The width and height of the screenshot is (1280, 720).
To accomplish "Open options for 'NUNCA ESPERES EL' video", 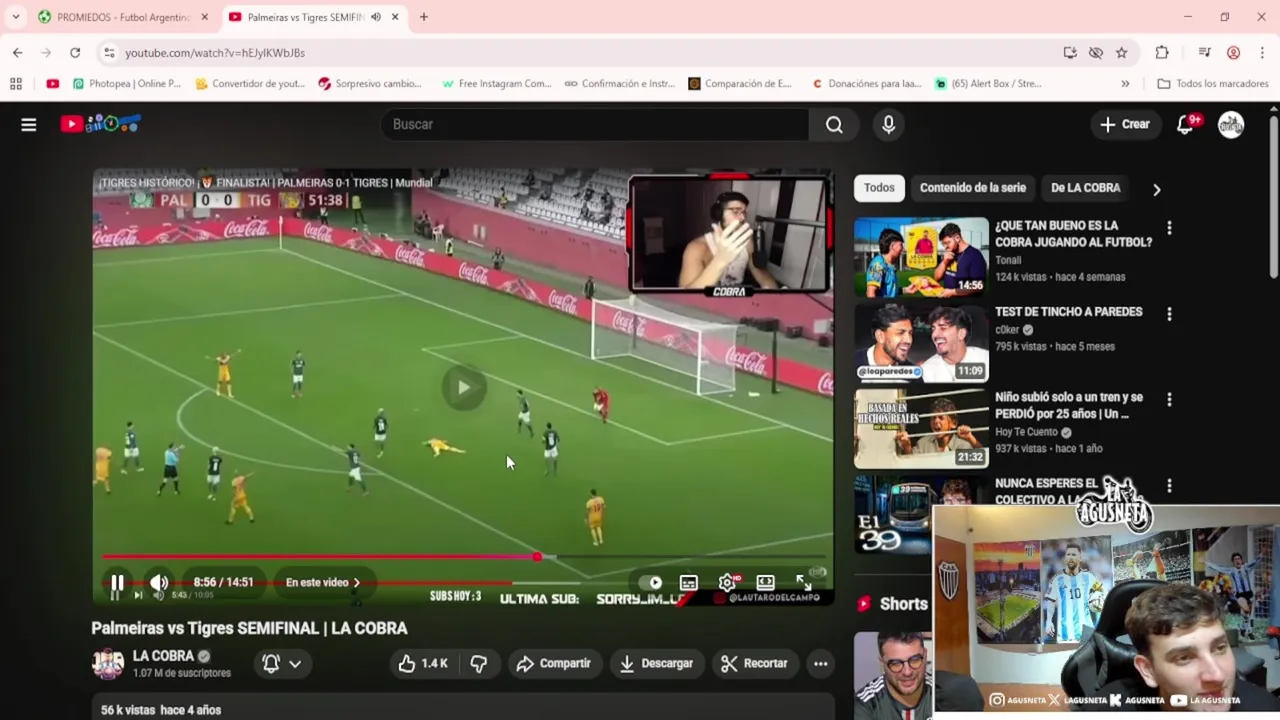I will coord(1169,486).
